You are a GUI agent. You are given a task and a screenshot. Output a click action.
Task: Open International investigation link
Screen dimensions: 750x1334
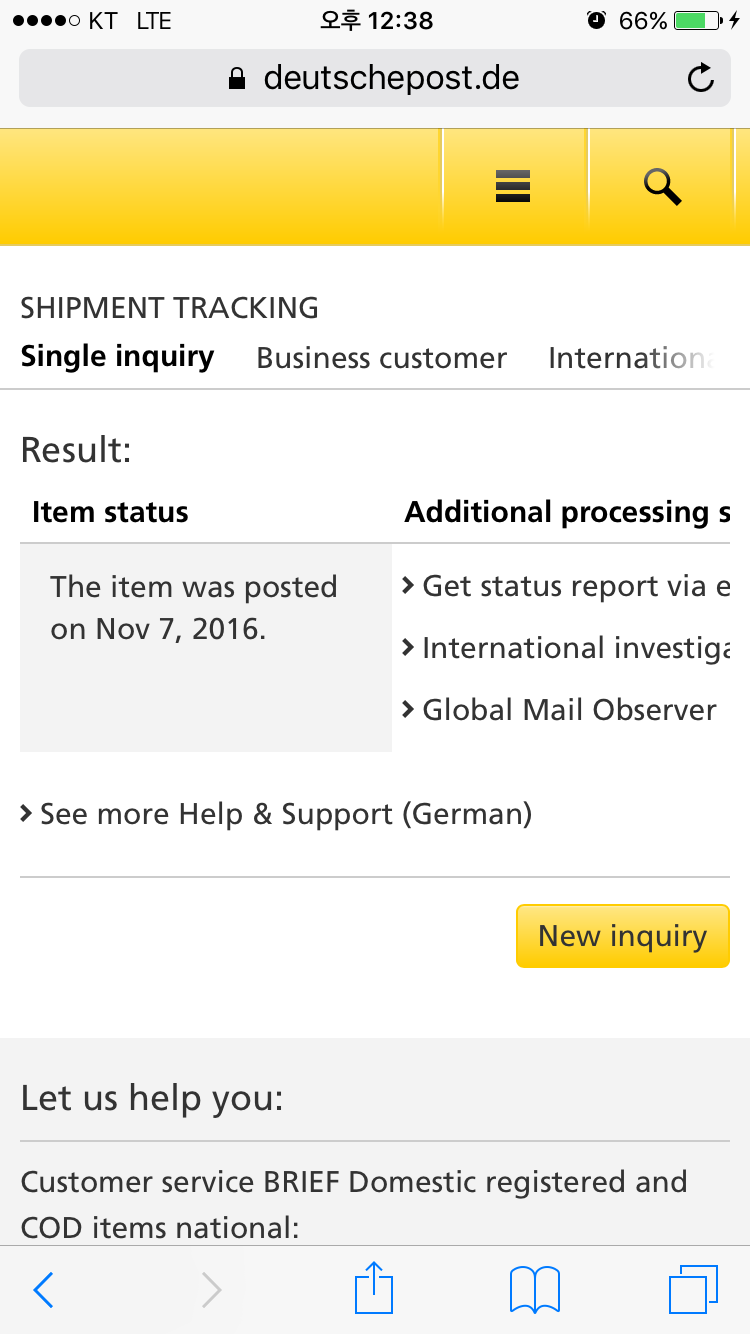click(574, 648)
